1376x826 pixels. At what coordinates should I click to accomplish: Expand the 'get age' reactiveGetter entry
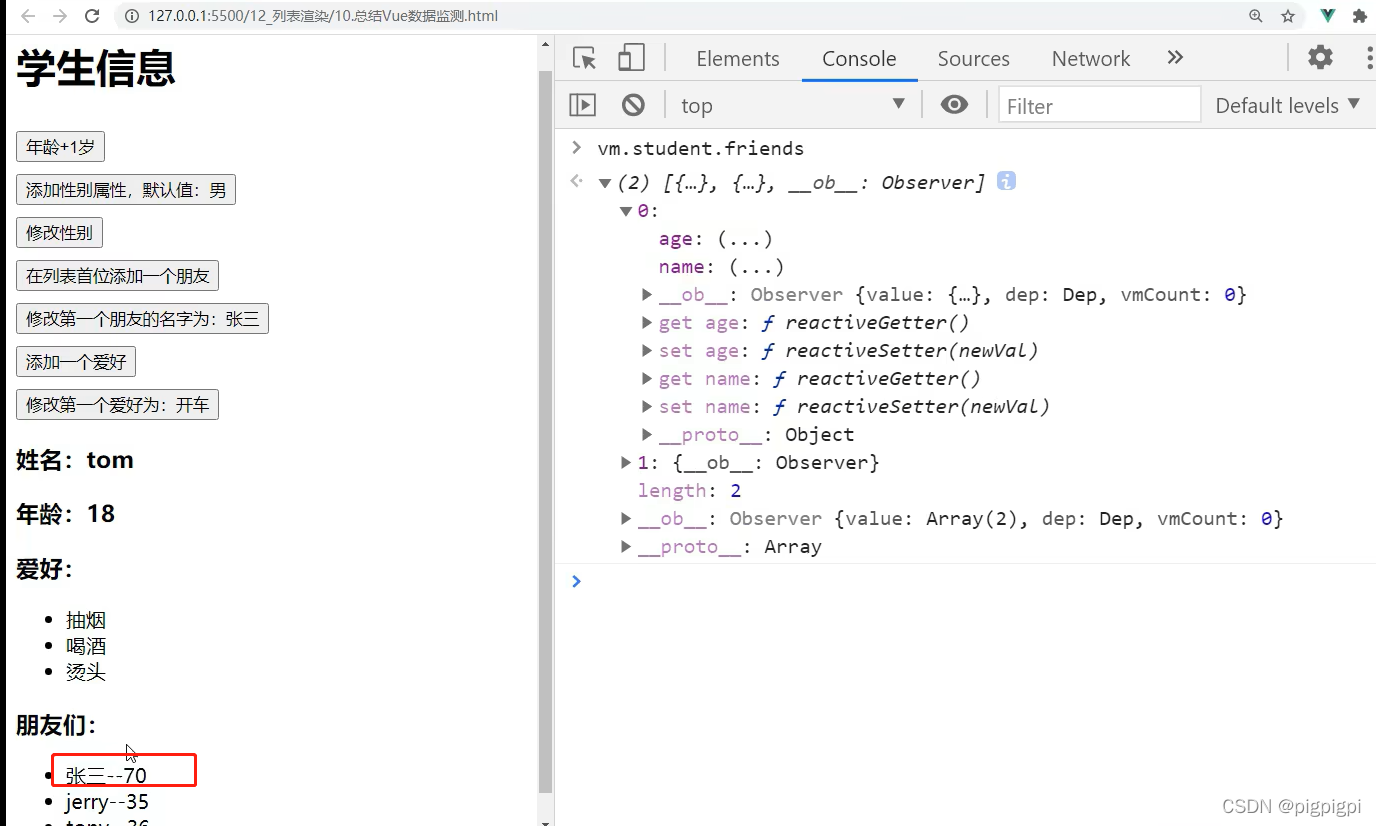(647, 323)
